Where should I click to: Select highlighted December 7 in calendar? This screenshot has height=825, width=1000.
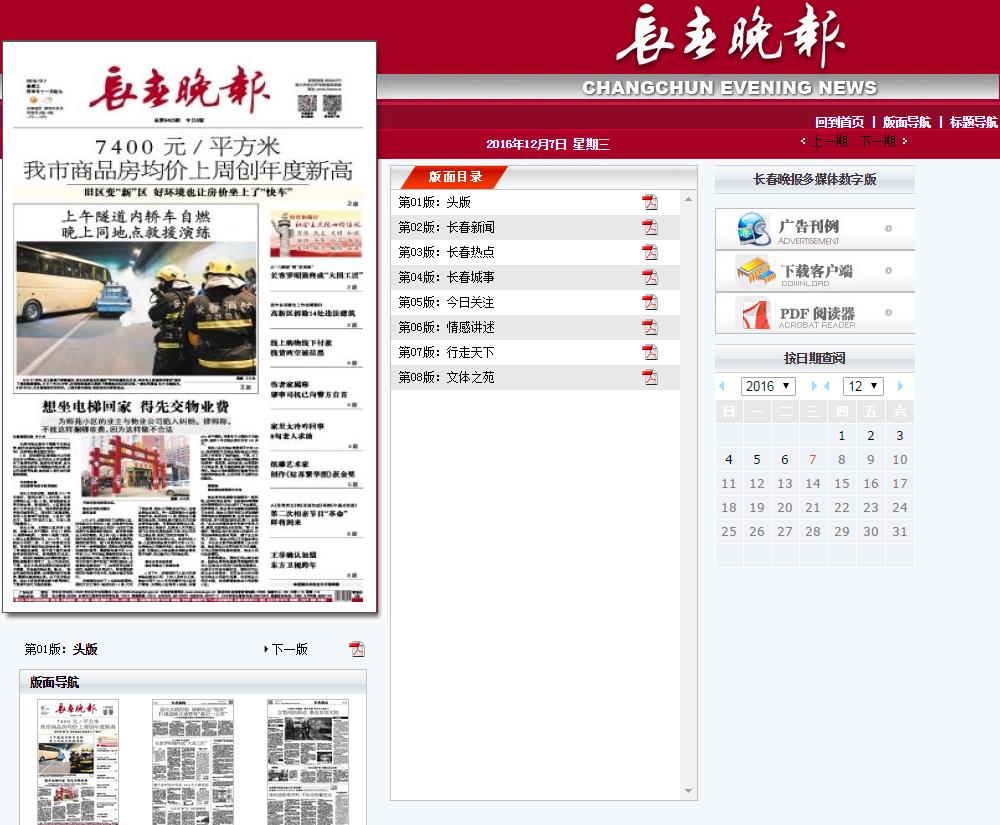[812, 460]
